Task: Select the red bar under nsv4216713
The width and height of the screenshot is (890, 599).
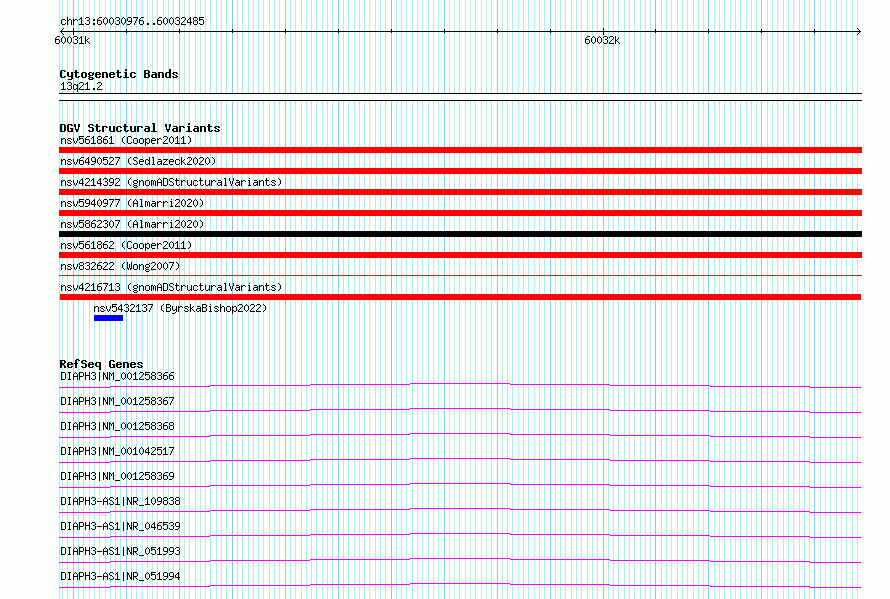Action: tap(460, 297)
